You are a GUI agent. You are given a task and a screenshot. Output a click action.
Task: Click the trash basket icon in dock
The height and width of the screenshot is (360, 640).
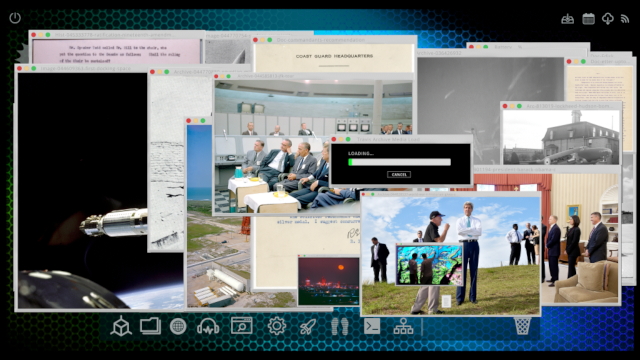(x=522, y=326)
